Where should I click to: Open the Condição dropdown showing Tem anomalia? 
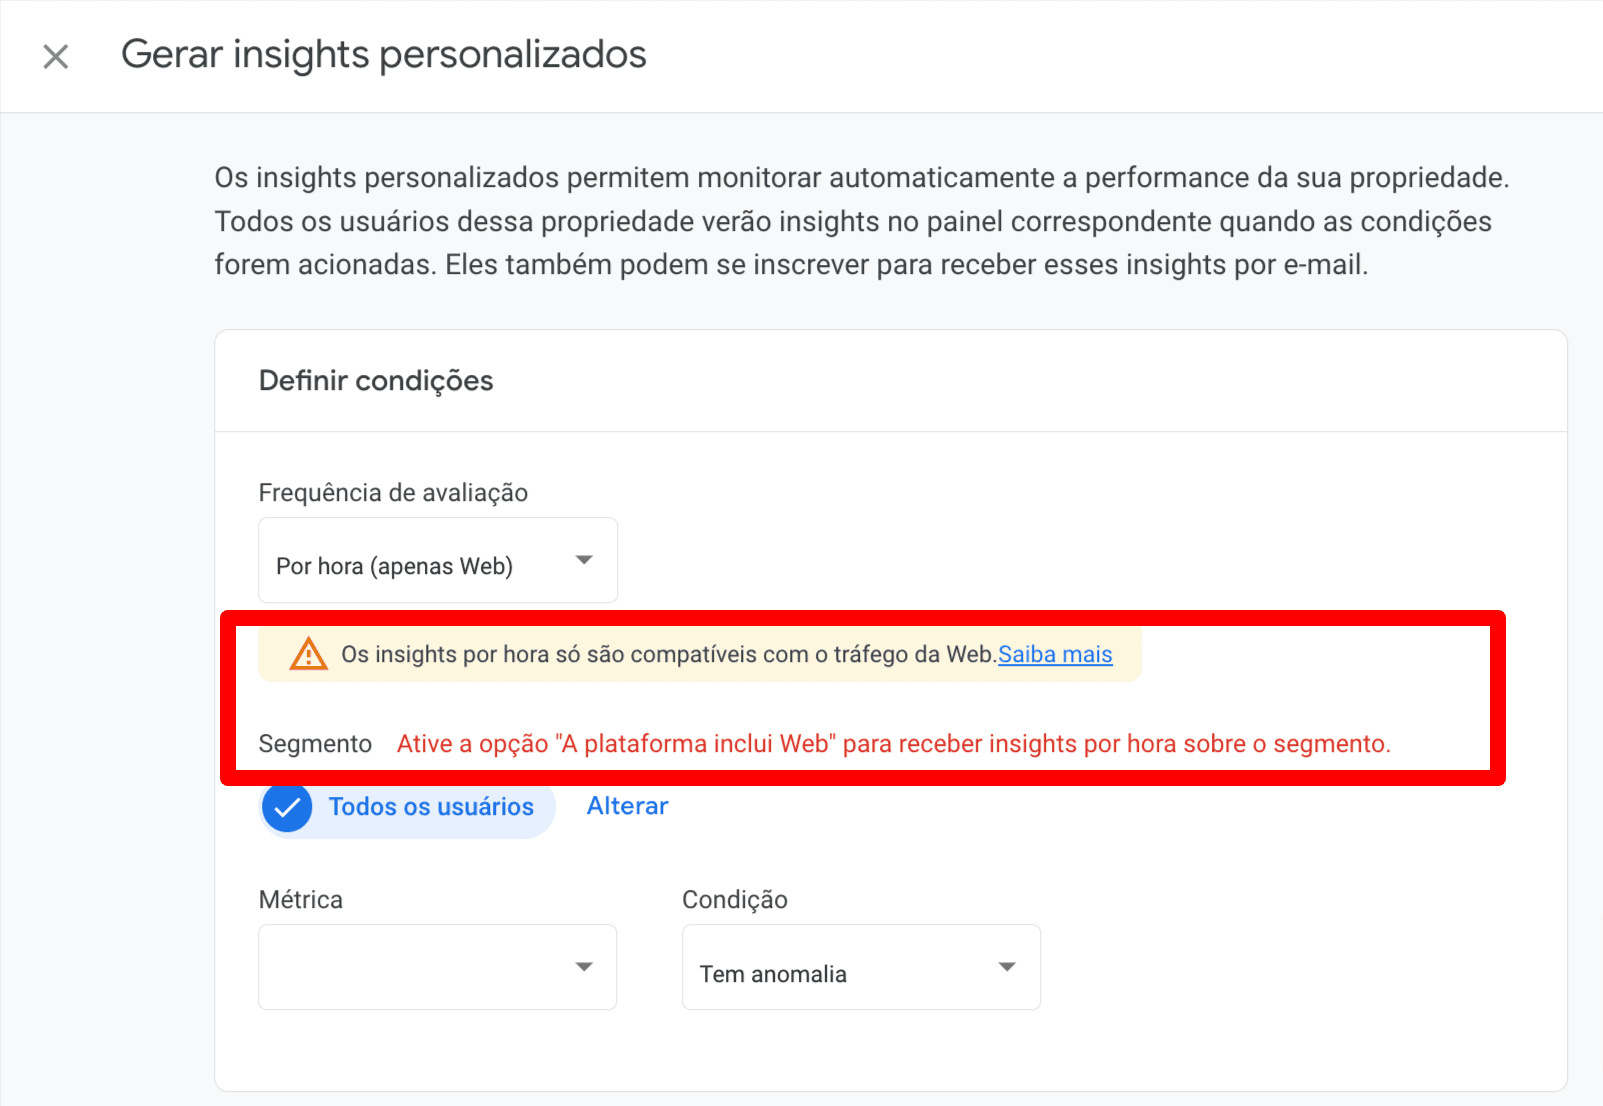(860, 967)
